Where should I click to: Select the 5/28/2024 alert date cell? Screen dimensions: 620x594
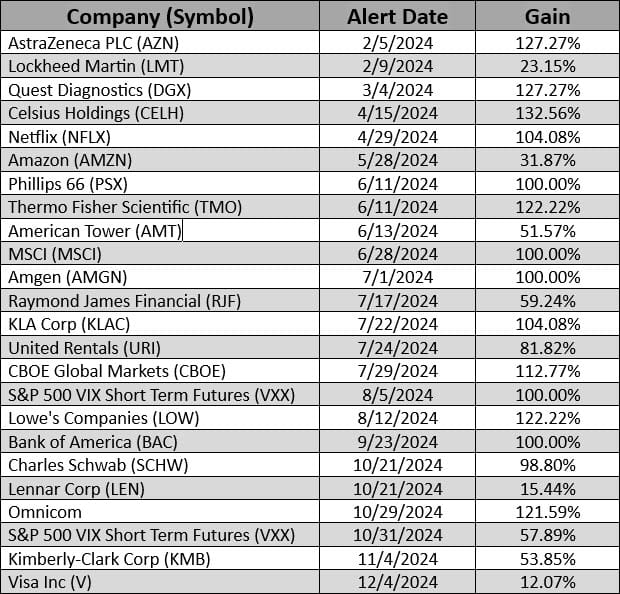[397, 160]
